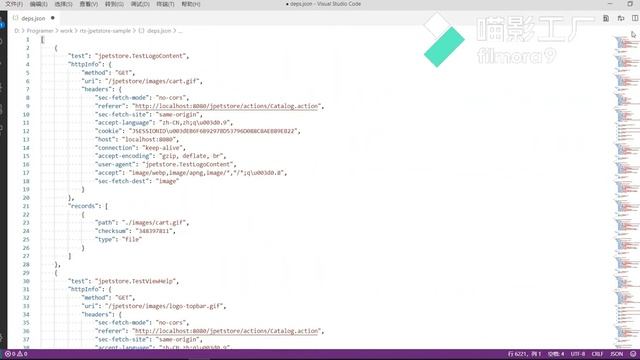Click the "accept-encoding" gzip entry
The width and height of the screenshot is (640, 360).
(x=160, y=156)
